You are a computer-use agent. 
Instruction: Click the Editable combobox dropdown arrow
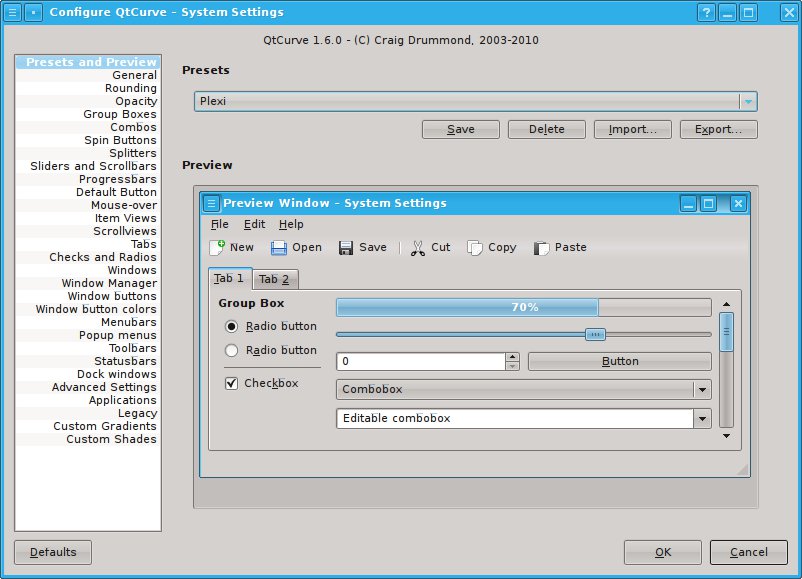702,419
